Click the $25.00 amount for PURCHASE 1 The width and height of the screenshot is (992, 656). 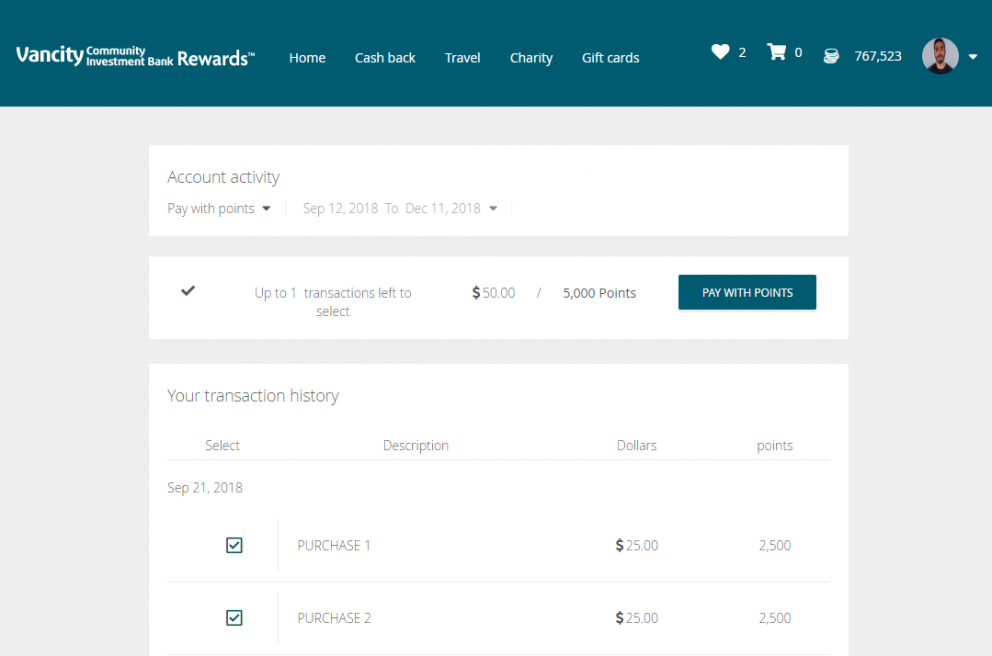point(636,545)
